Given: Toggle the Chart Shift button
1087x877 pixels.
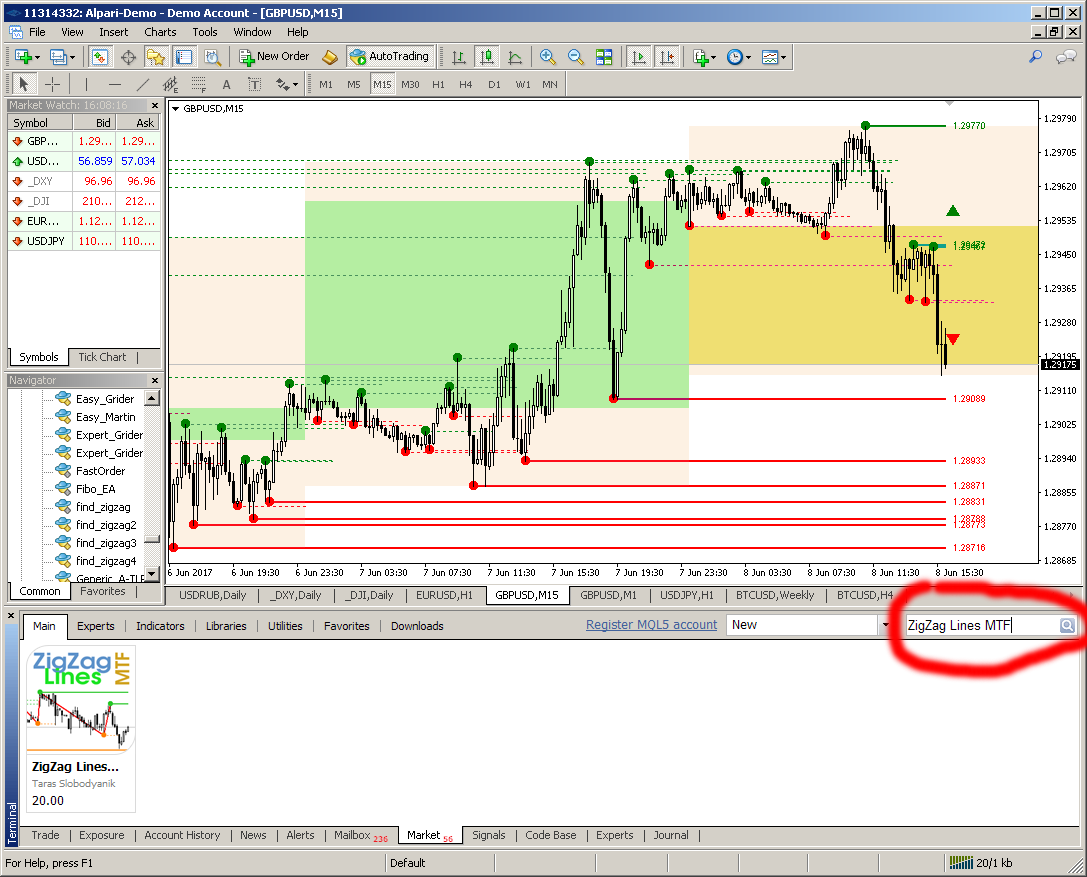Looking at the screenshot, I should (667, 57).
